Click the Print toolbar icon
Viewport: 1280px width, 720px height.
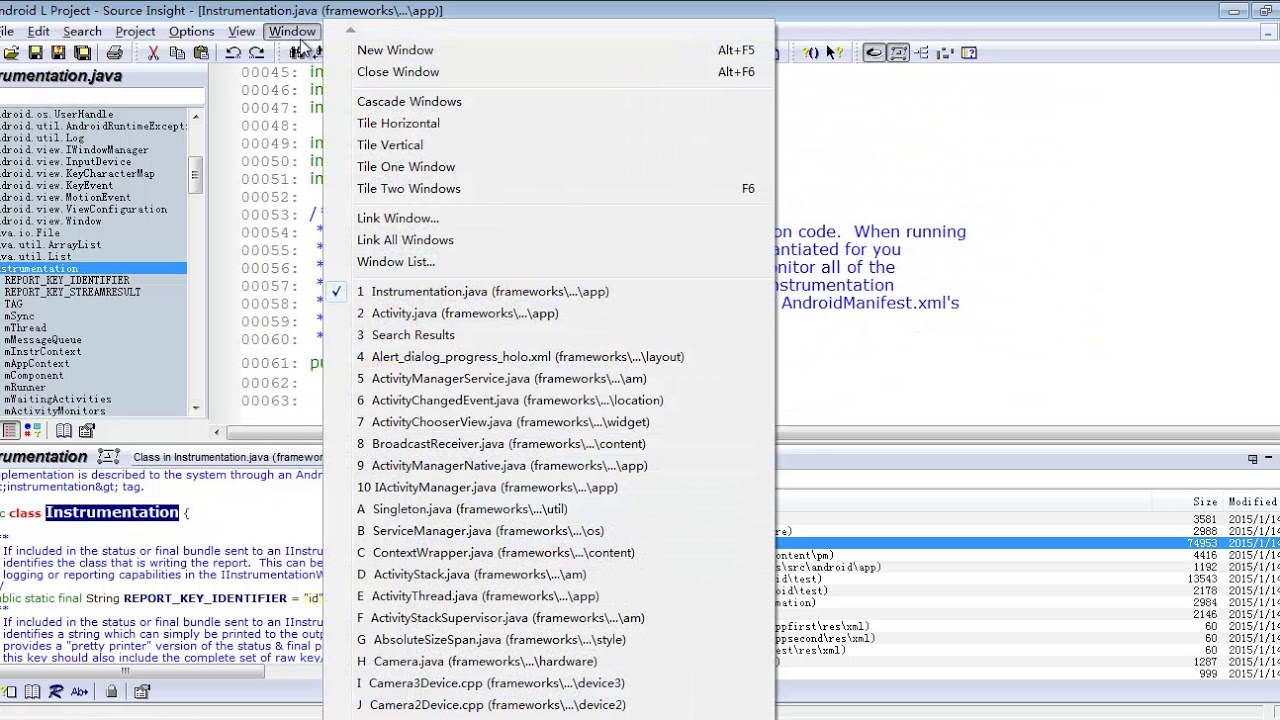[x=115, y=53]
